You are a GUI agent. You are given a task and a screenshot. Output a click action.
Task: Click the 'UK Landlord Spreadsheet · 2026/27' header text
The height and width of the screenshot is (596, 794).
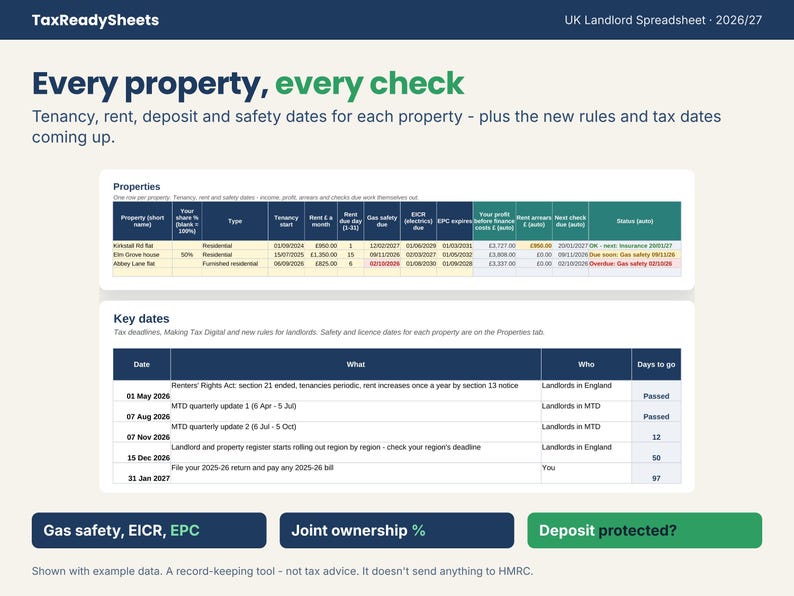pyautogui.click(x=663, y=20)
